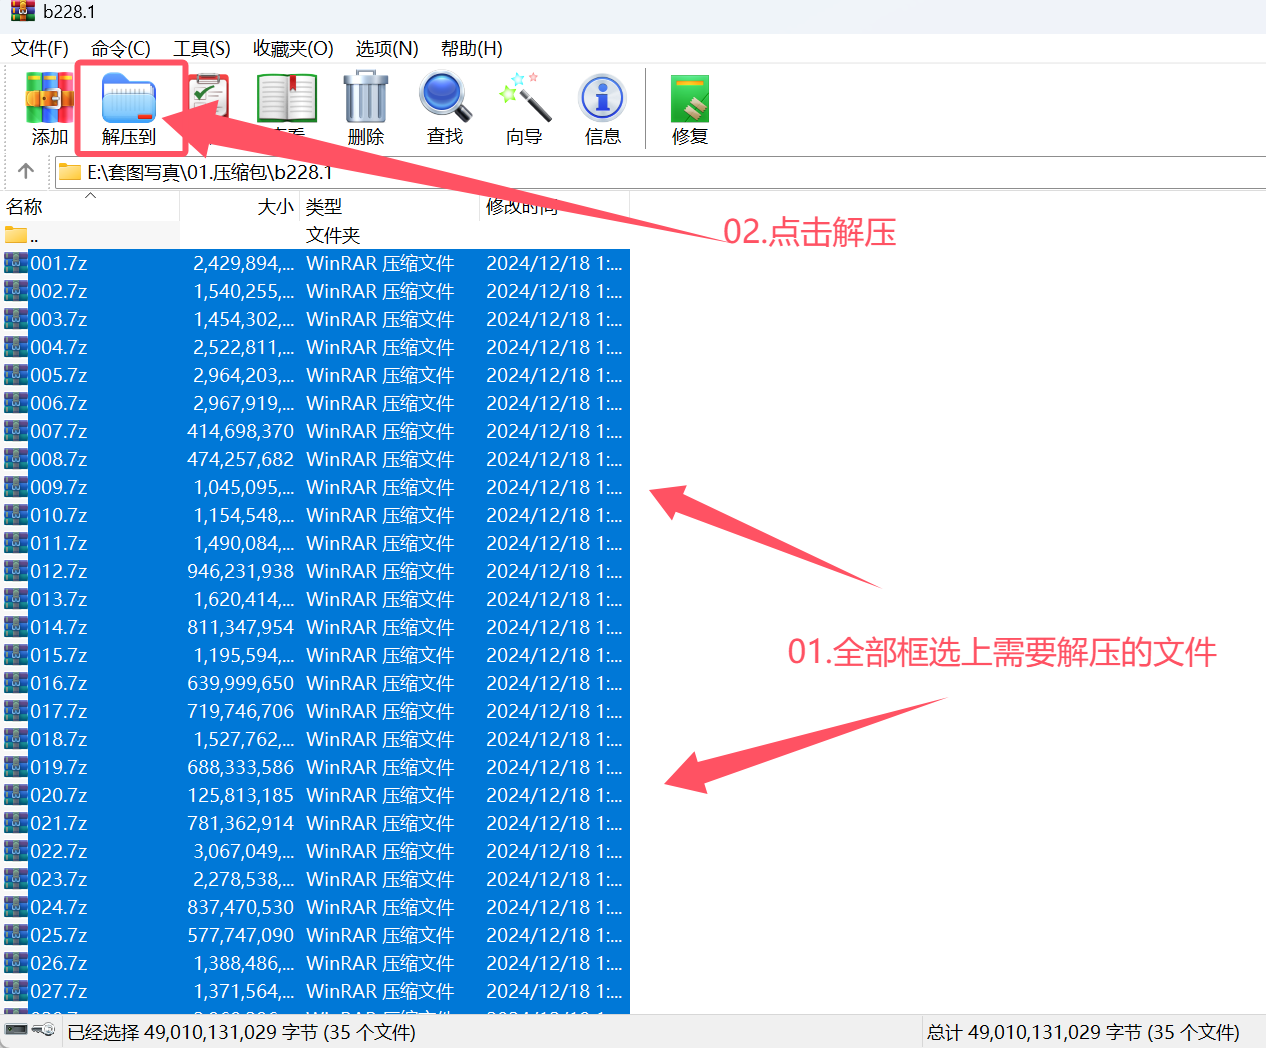Image resolution: width=1266 pixels, height=1048 pixels.
Task: Launch the 向导 (Wizard) wand icon
Action: click(524, 107)
